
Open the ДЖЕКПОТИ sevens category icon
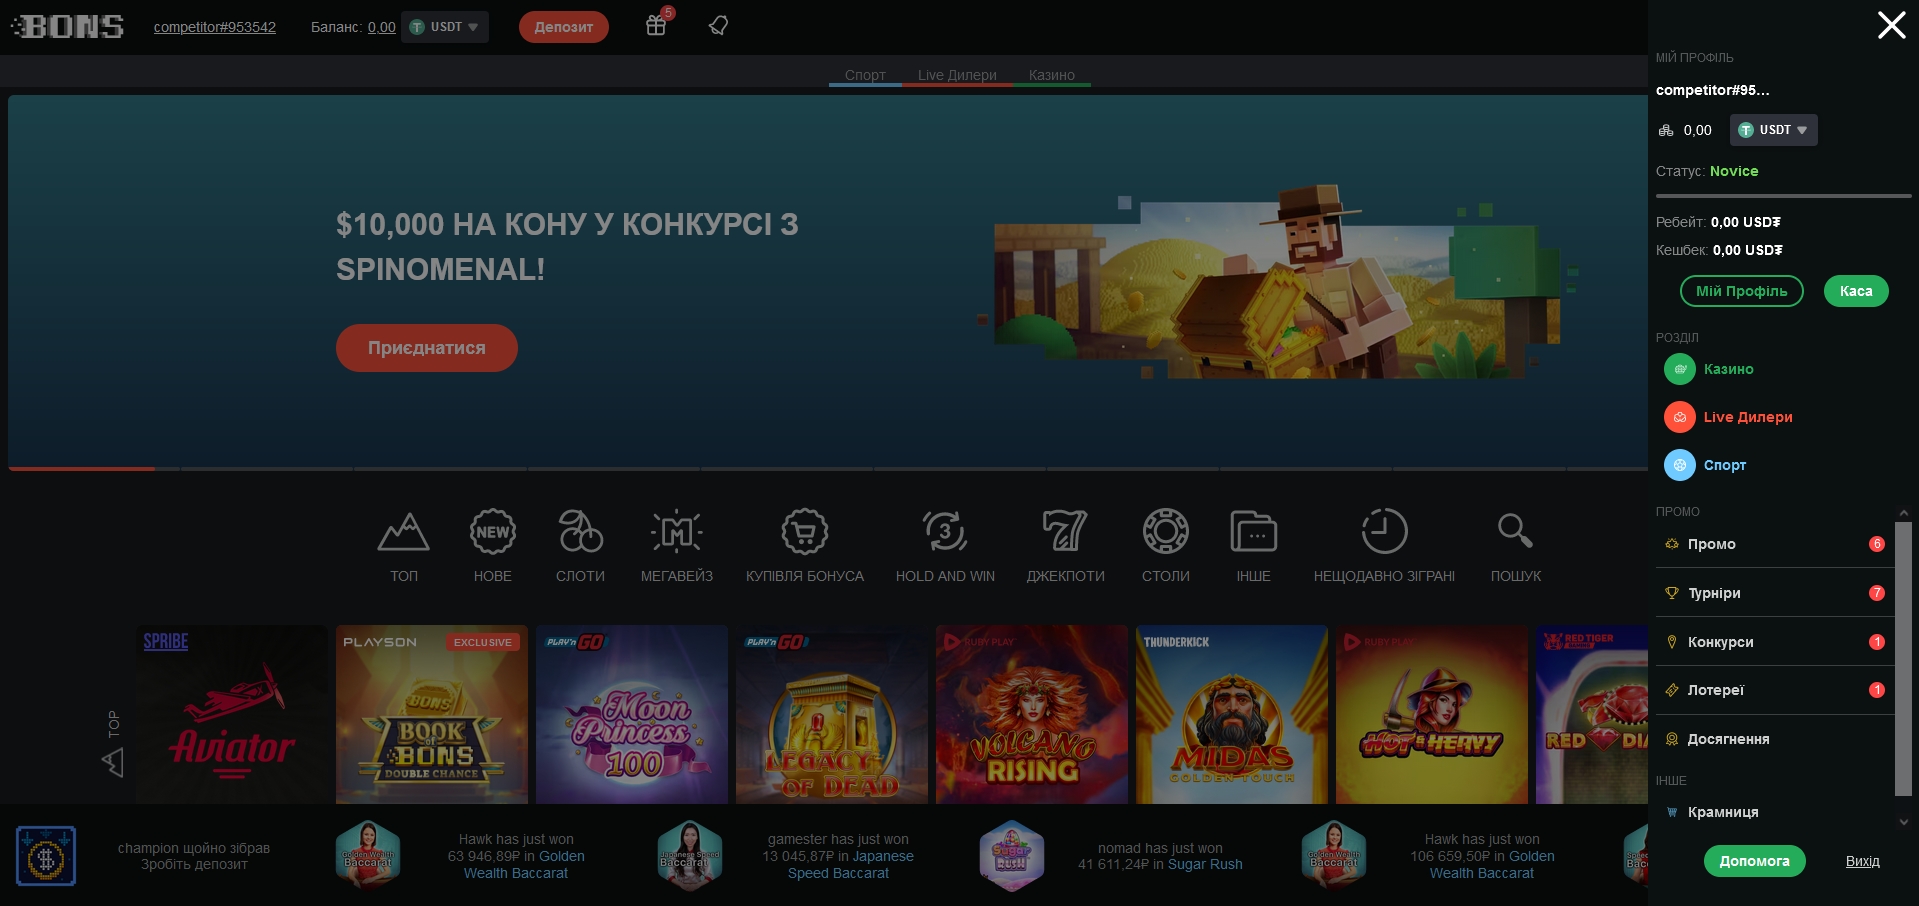pyautogui.click(x=1065, y=532)
